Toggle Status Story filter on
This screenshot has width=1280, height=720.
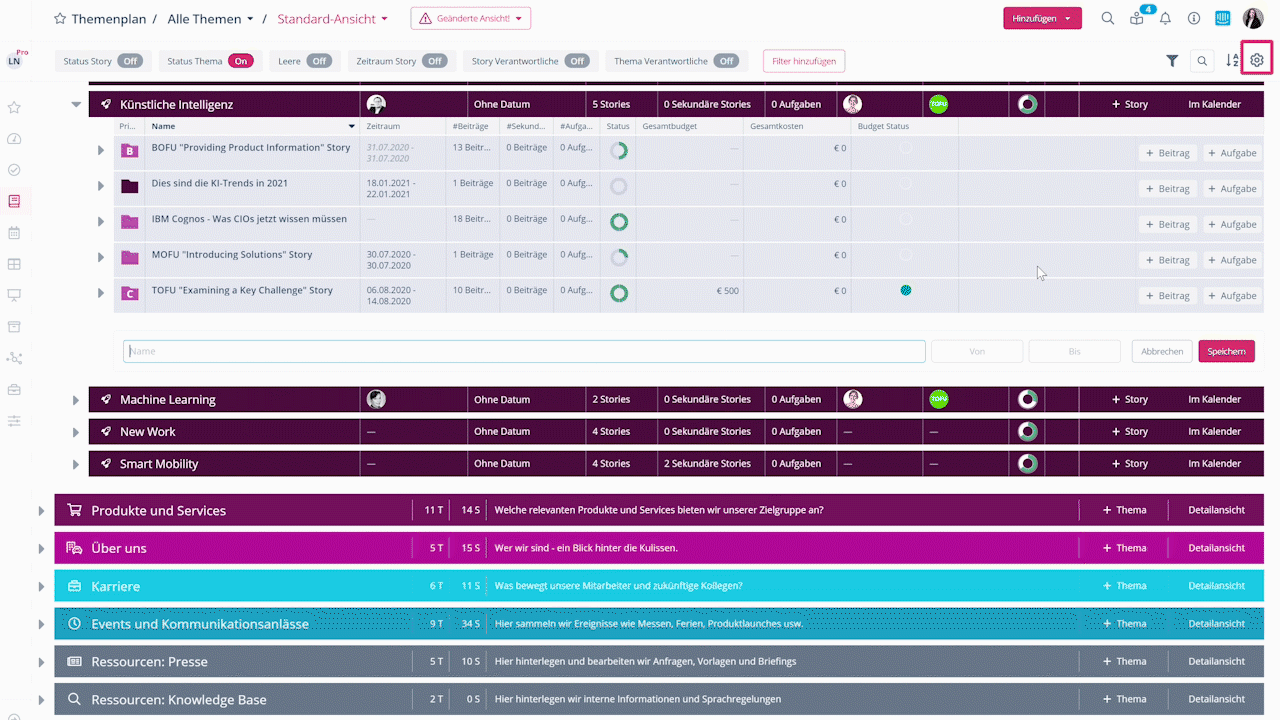click(x=130, y=61)
